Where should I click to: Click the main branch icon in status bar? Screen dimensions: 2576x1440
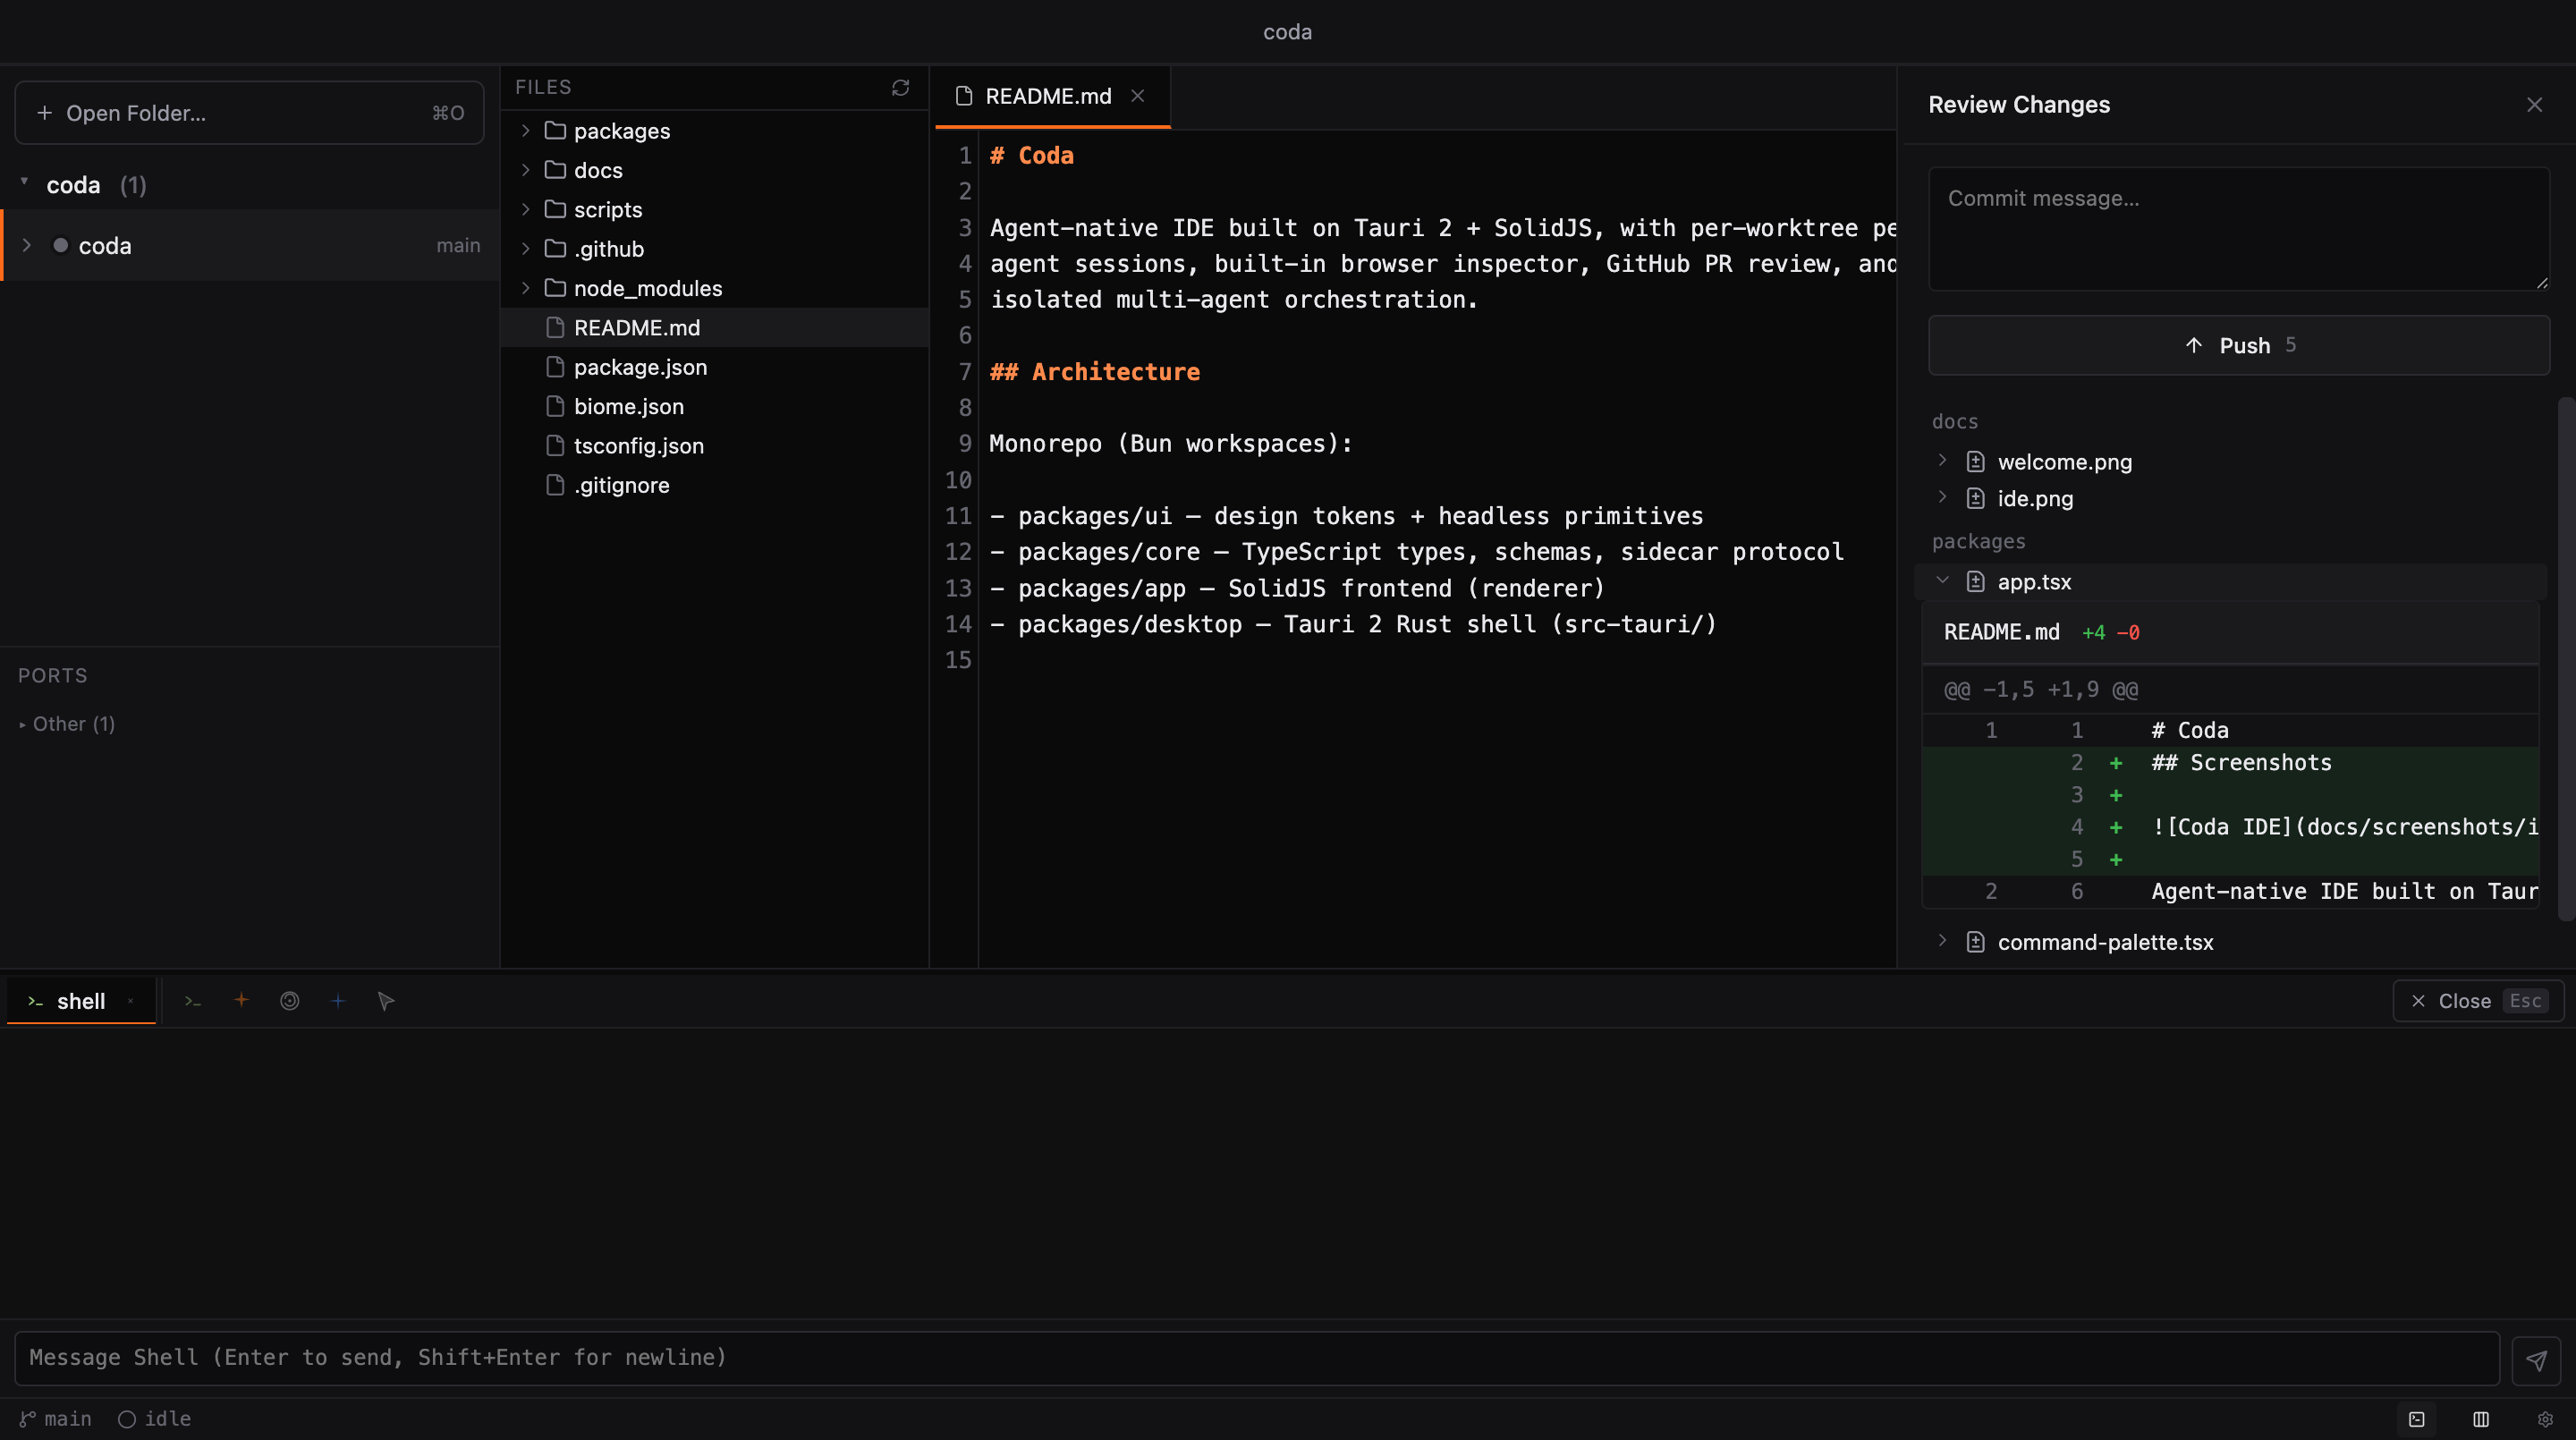click(x=27, y=1419)
